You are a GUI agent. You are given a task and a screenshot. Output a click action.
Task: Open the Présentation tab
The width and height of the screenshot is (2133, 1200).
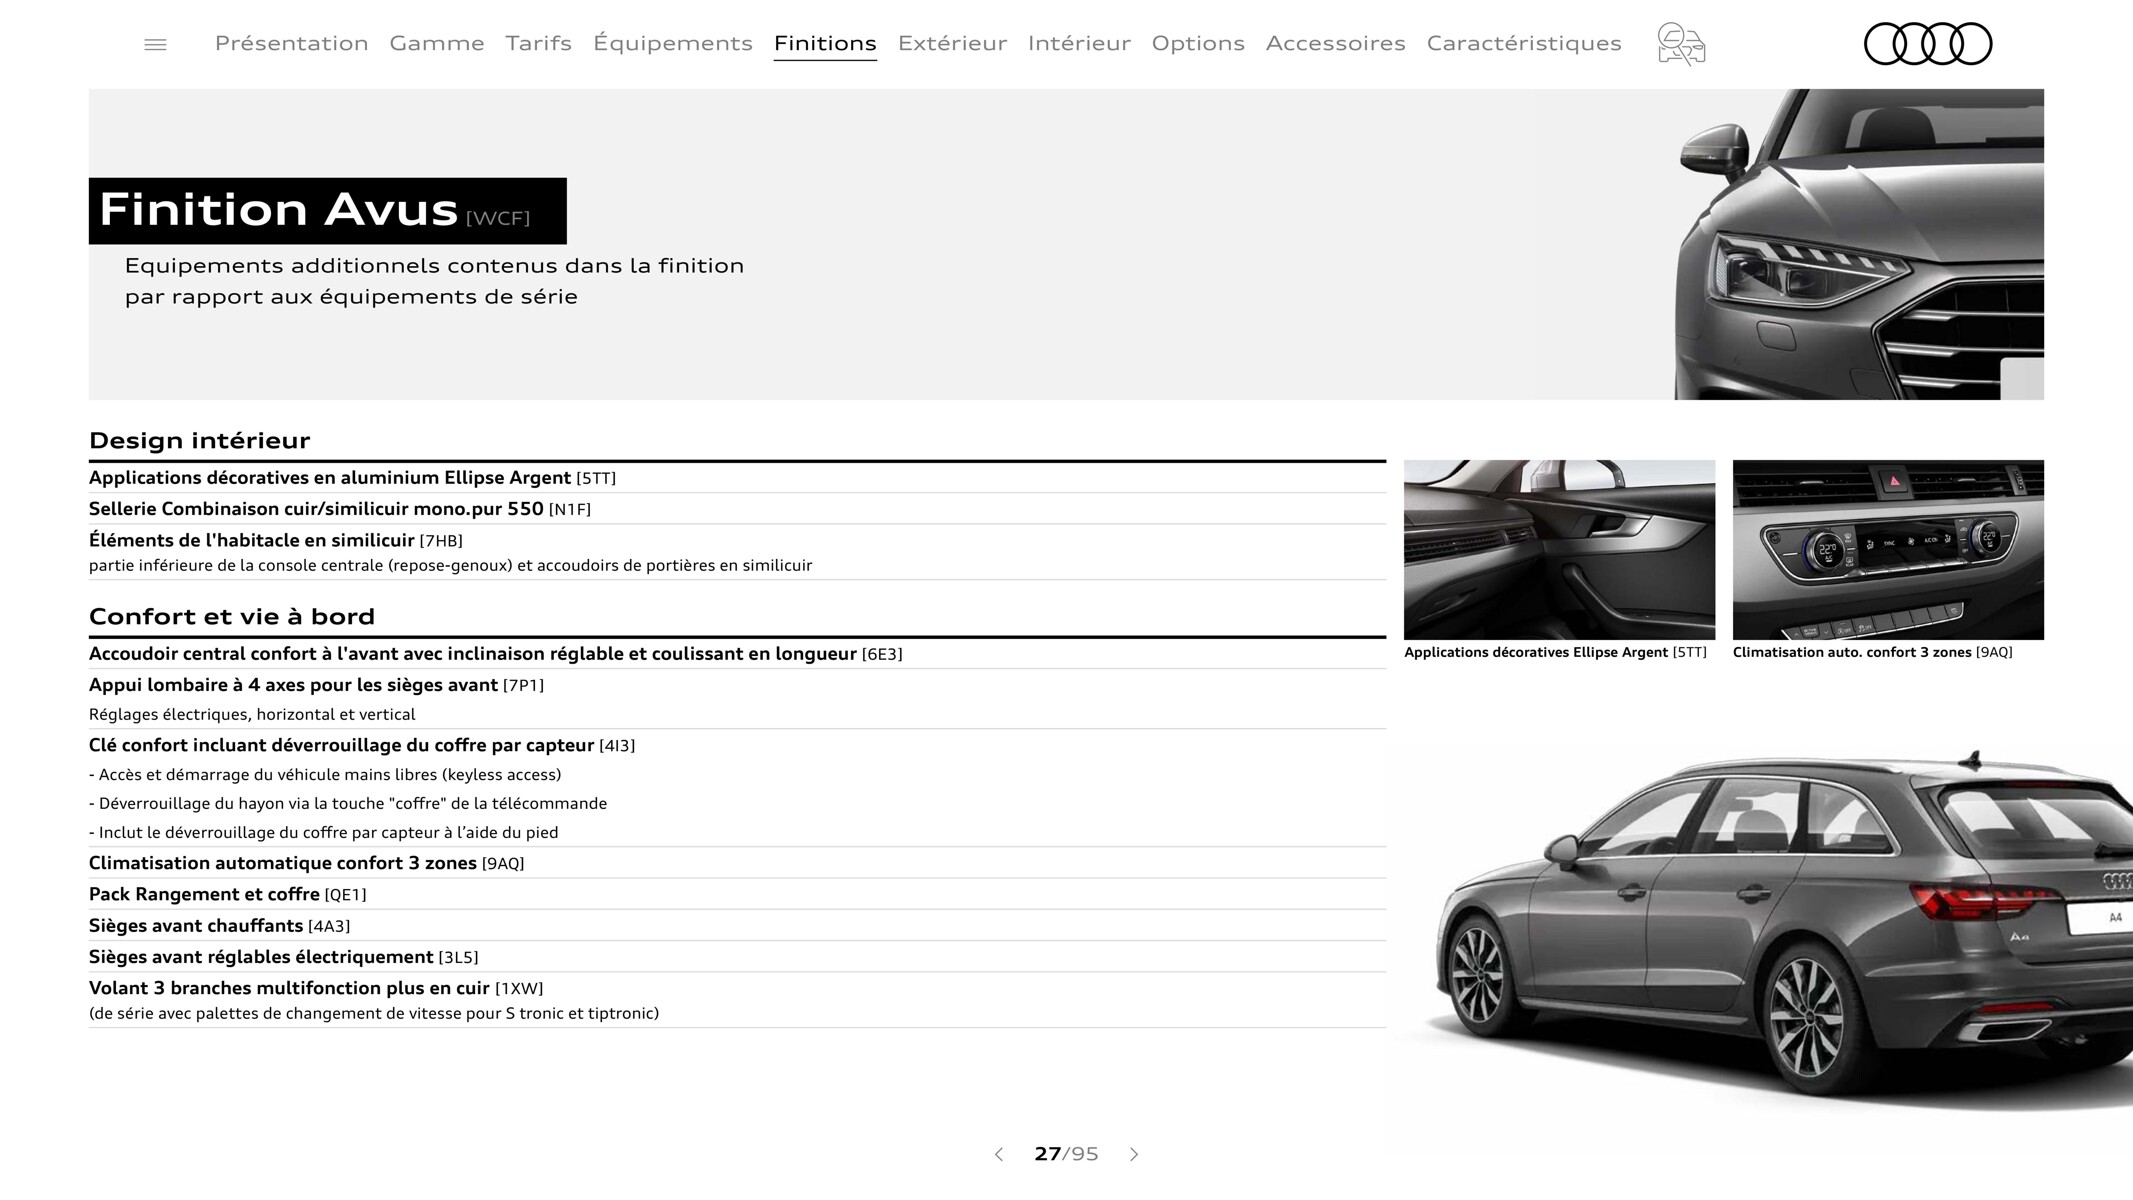(x=291, y=43)
